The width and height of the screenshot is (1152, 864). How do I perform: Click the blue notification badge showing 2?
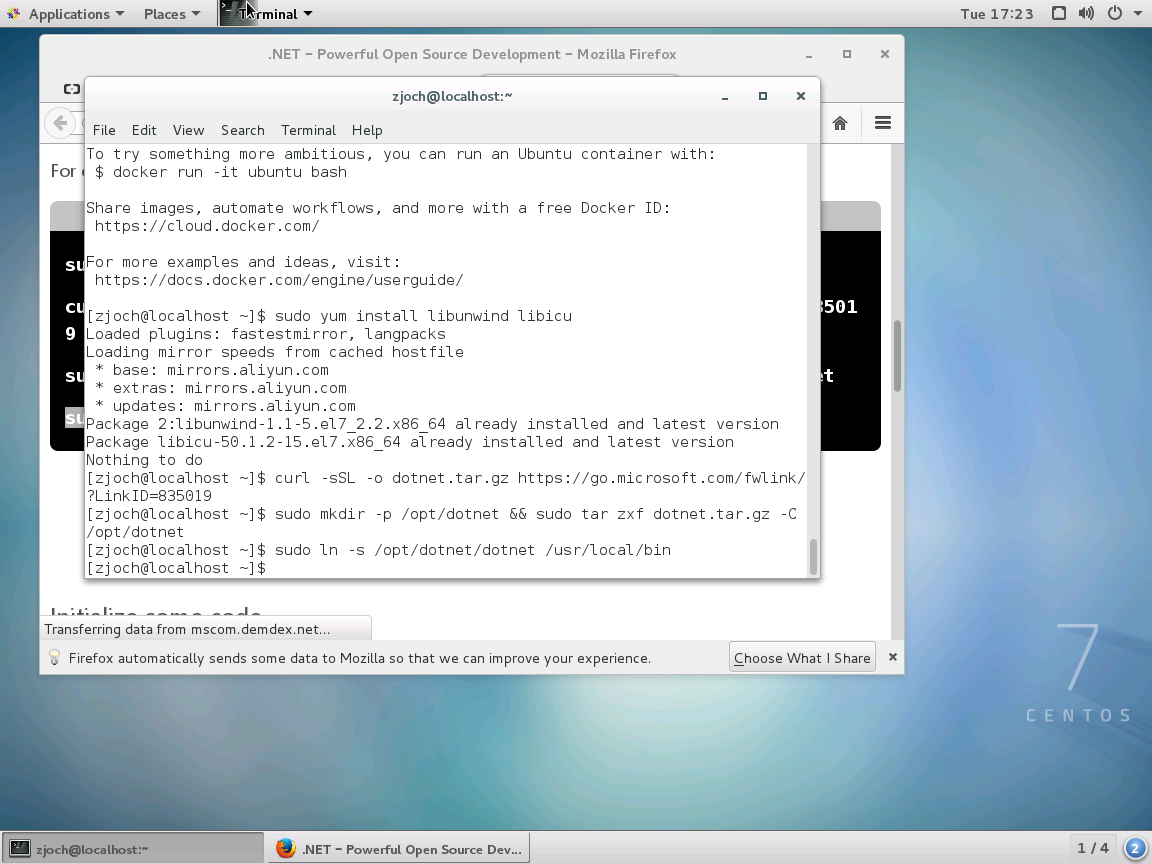pyautogui.click(x=1136, y=849)
